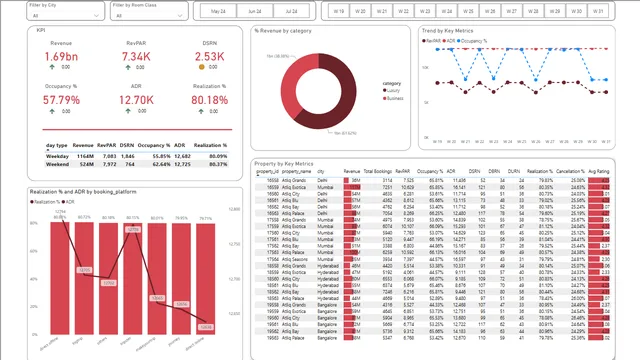This screenshot has height=360, width=640.
Task: Select week W 26 in the slicer
Action: click(x=490, y=11)
